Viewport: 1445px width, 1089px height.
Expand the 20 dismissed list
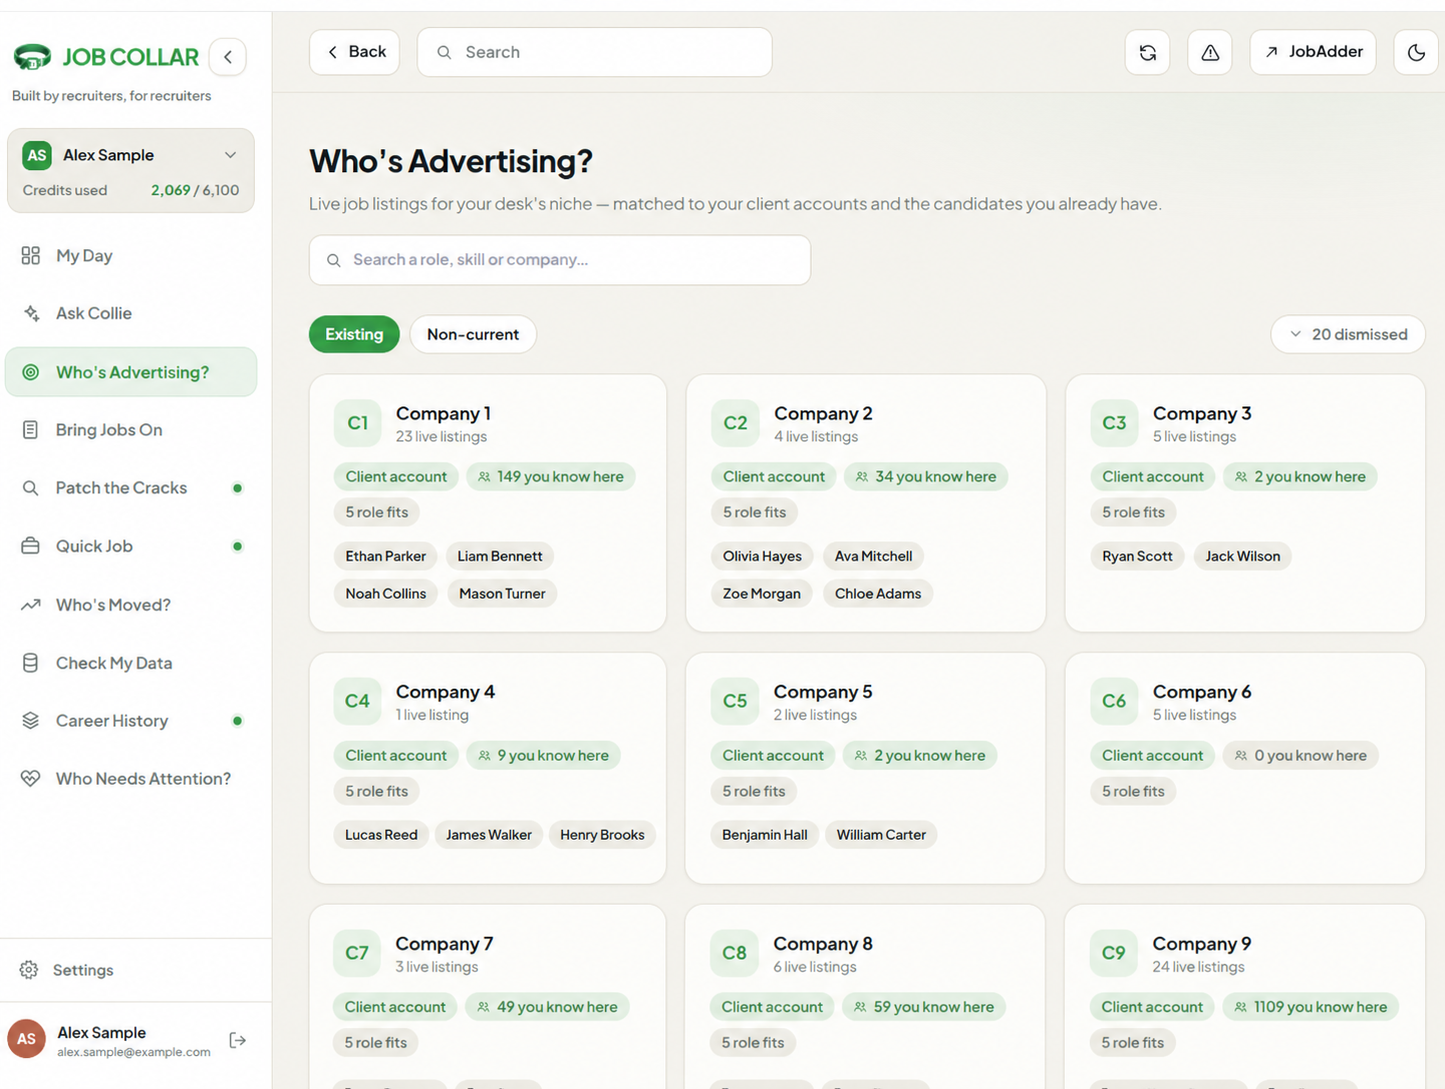[1348, 334]
